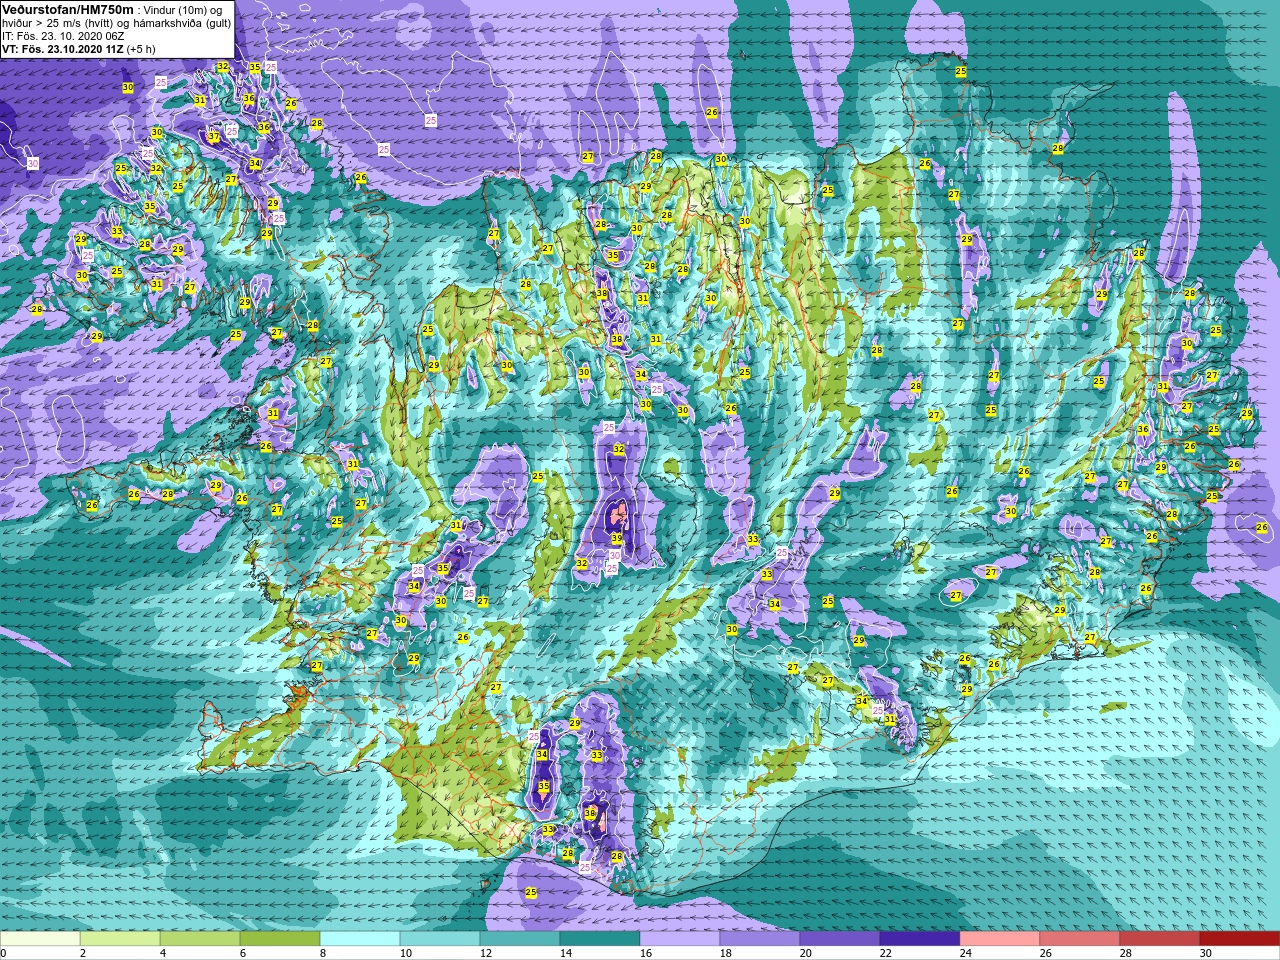The image size is (1280, 960).
Task: Click the 'VT: Fös. 23.10.2020 11Z (+5 h)' line
Action: [x=77, y=48]
